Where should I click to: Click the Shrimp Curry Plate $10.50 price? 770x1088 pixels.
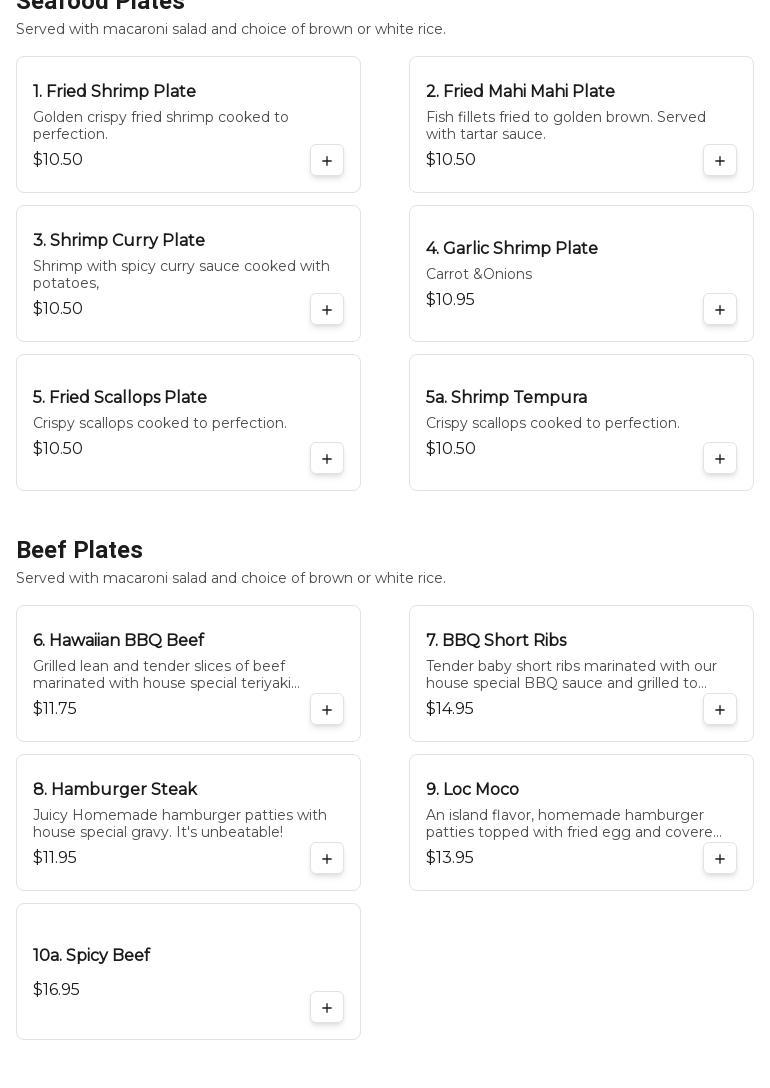pyautogui.click(x=58, y=309)
